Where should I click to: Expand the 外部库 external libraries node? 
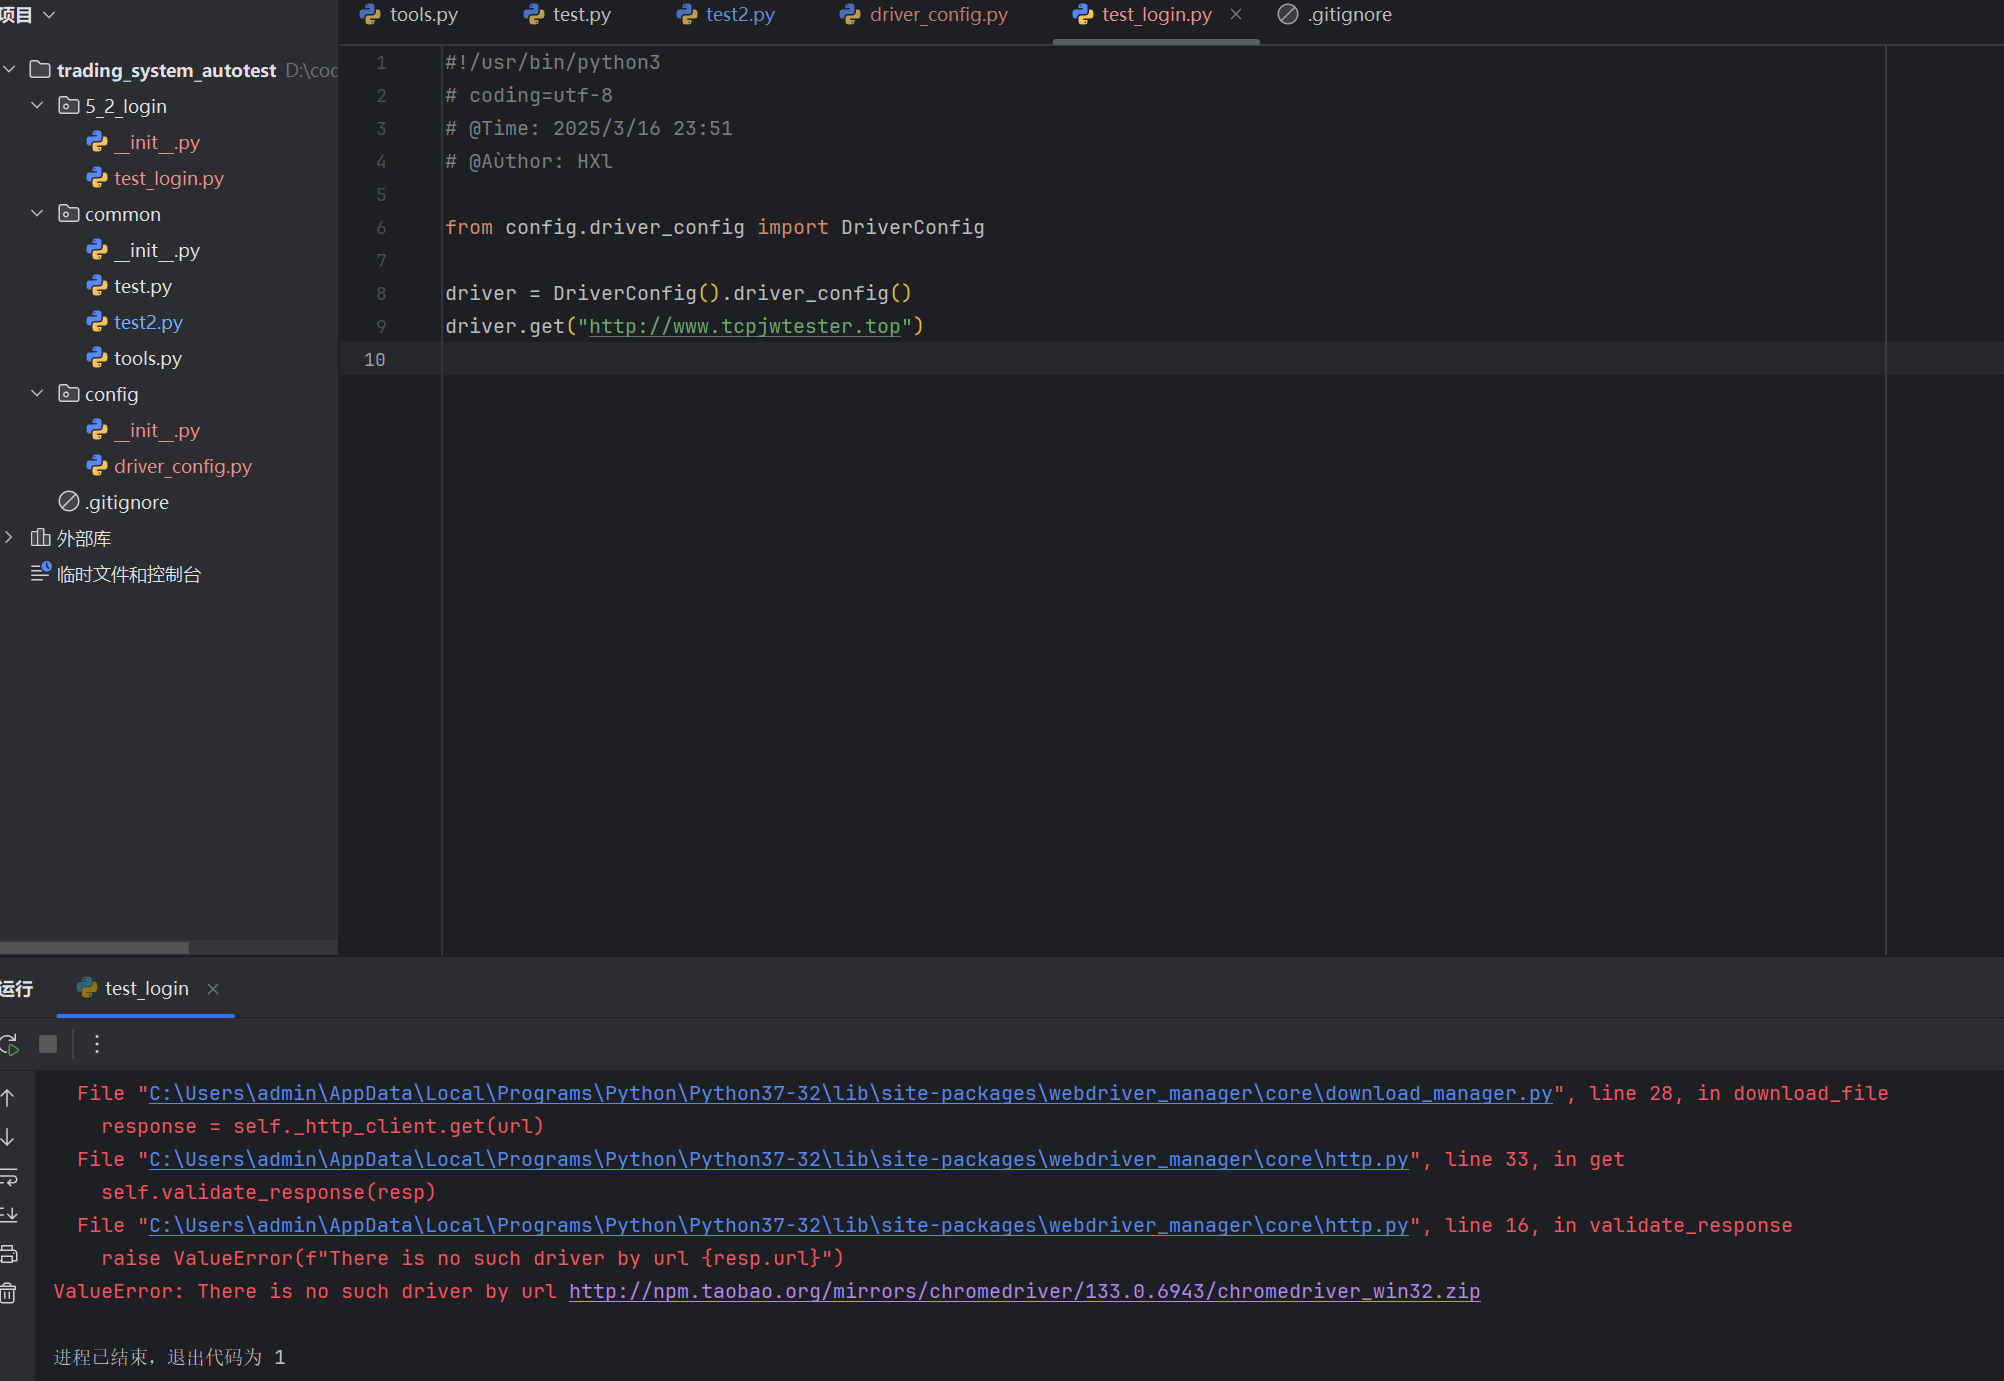point(9,538)
